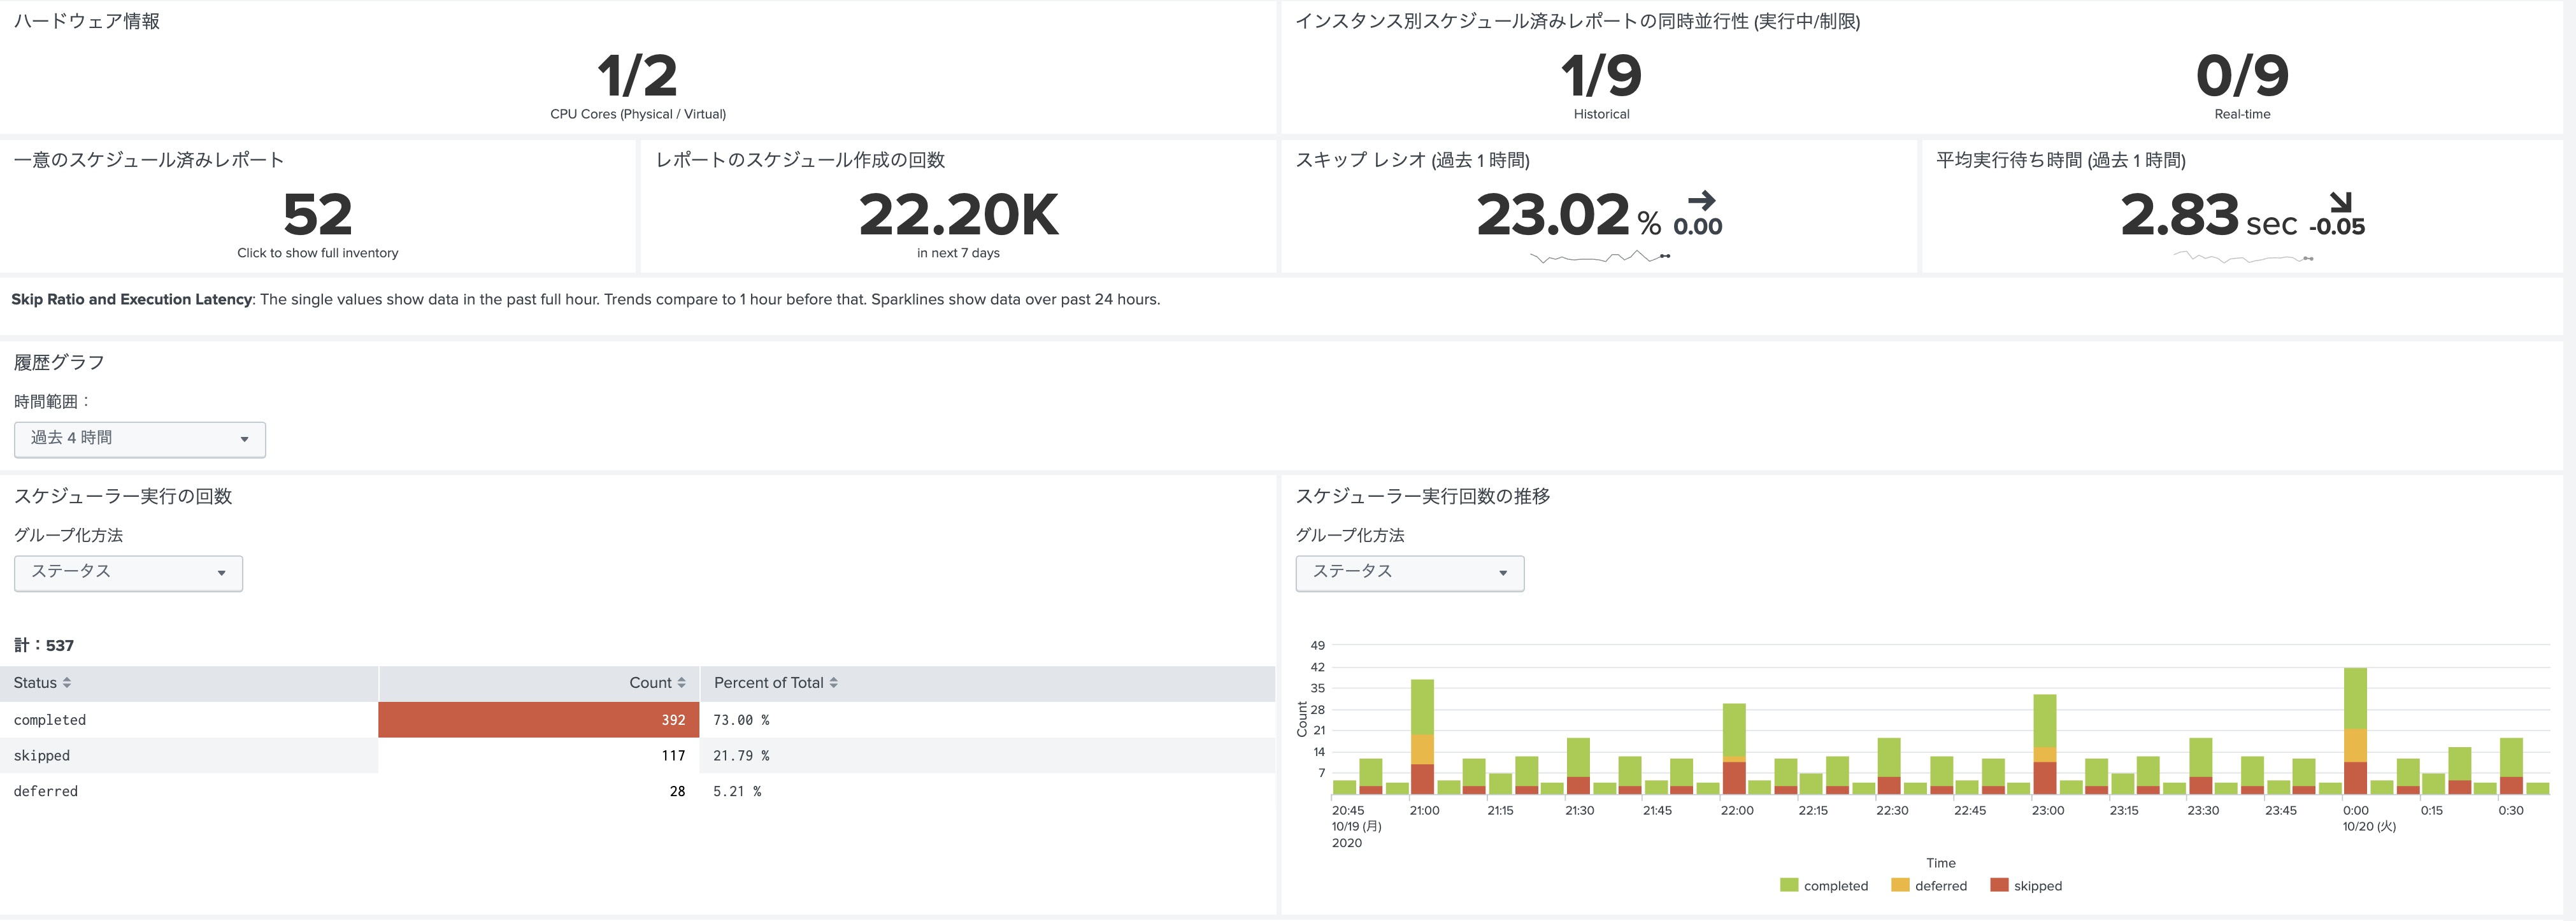Toggle deferred series in chart legend
Screen dimensions: 2576x921
pyautogui.click(x=1929, y=886)
